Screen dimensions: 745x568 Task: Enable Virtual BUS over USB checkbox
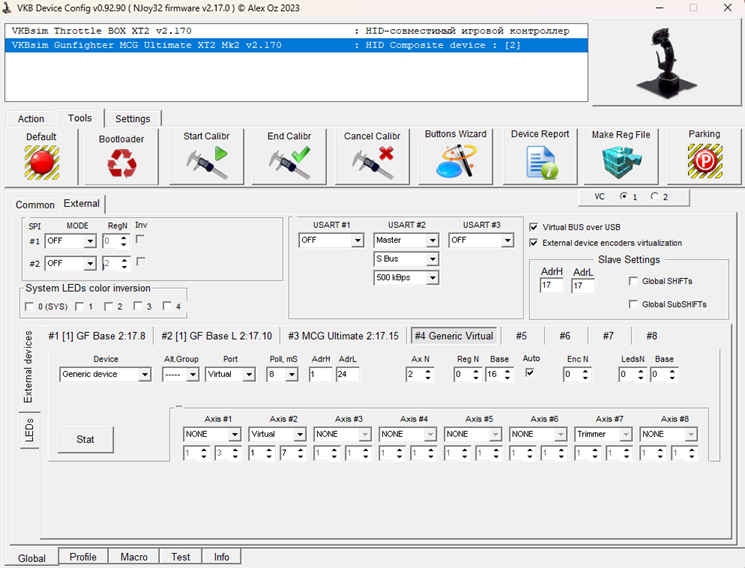[x=534, y=227]
